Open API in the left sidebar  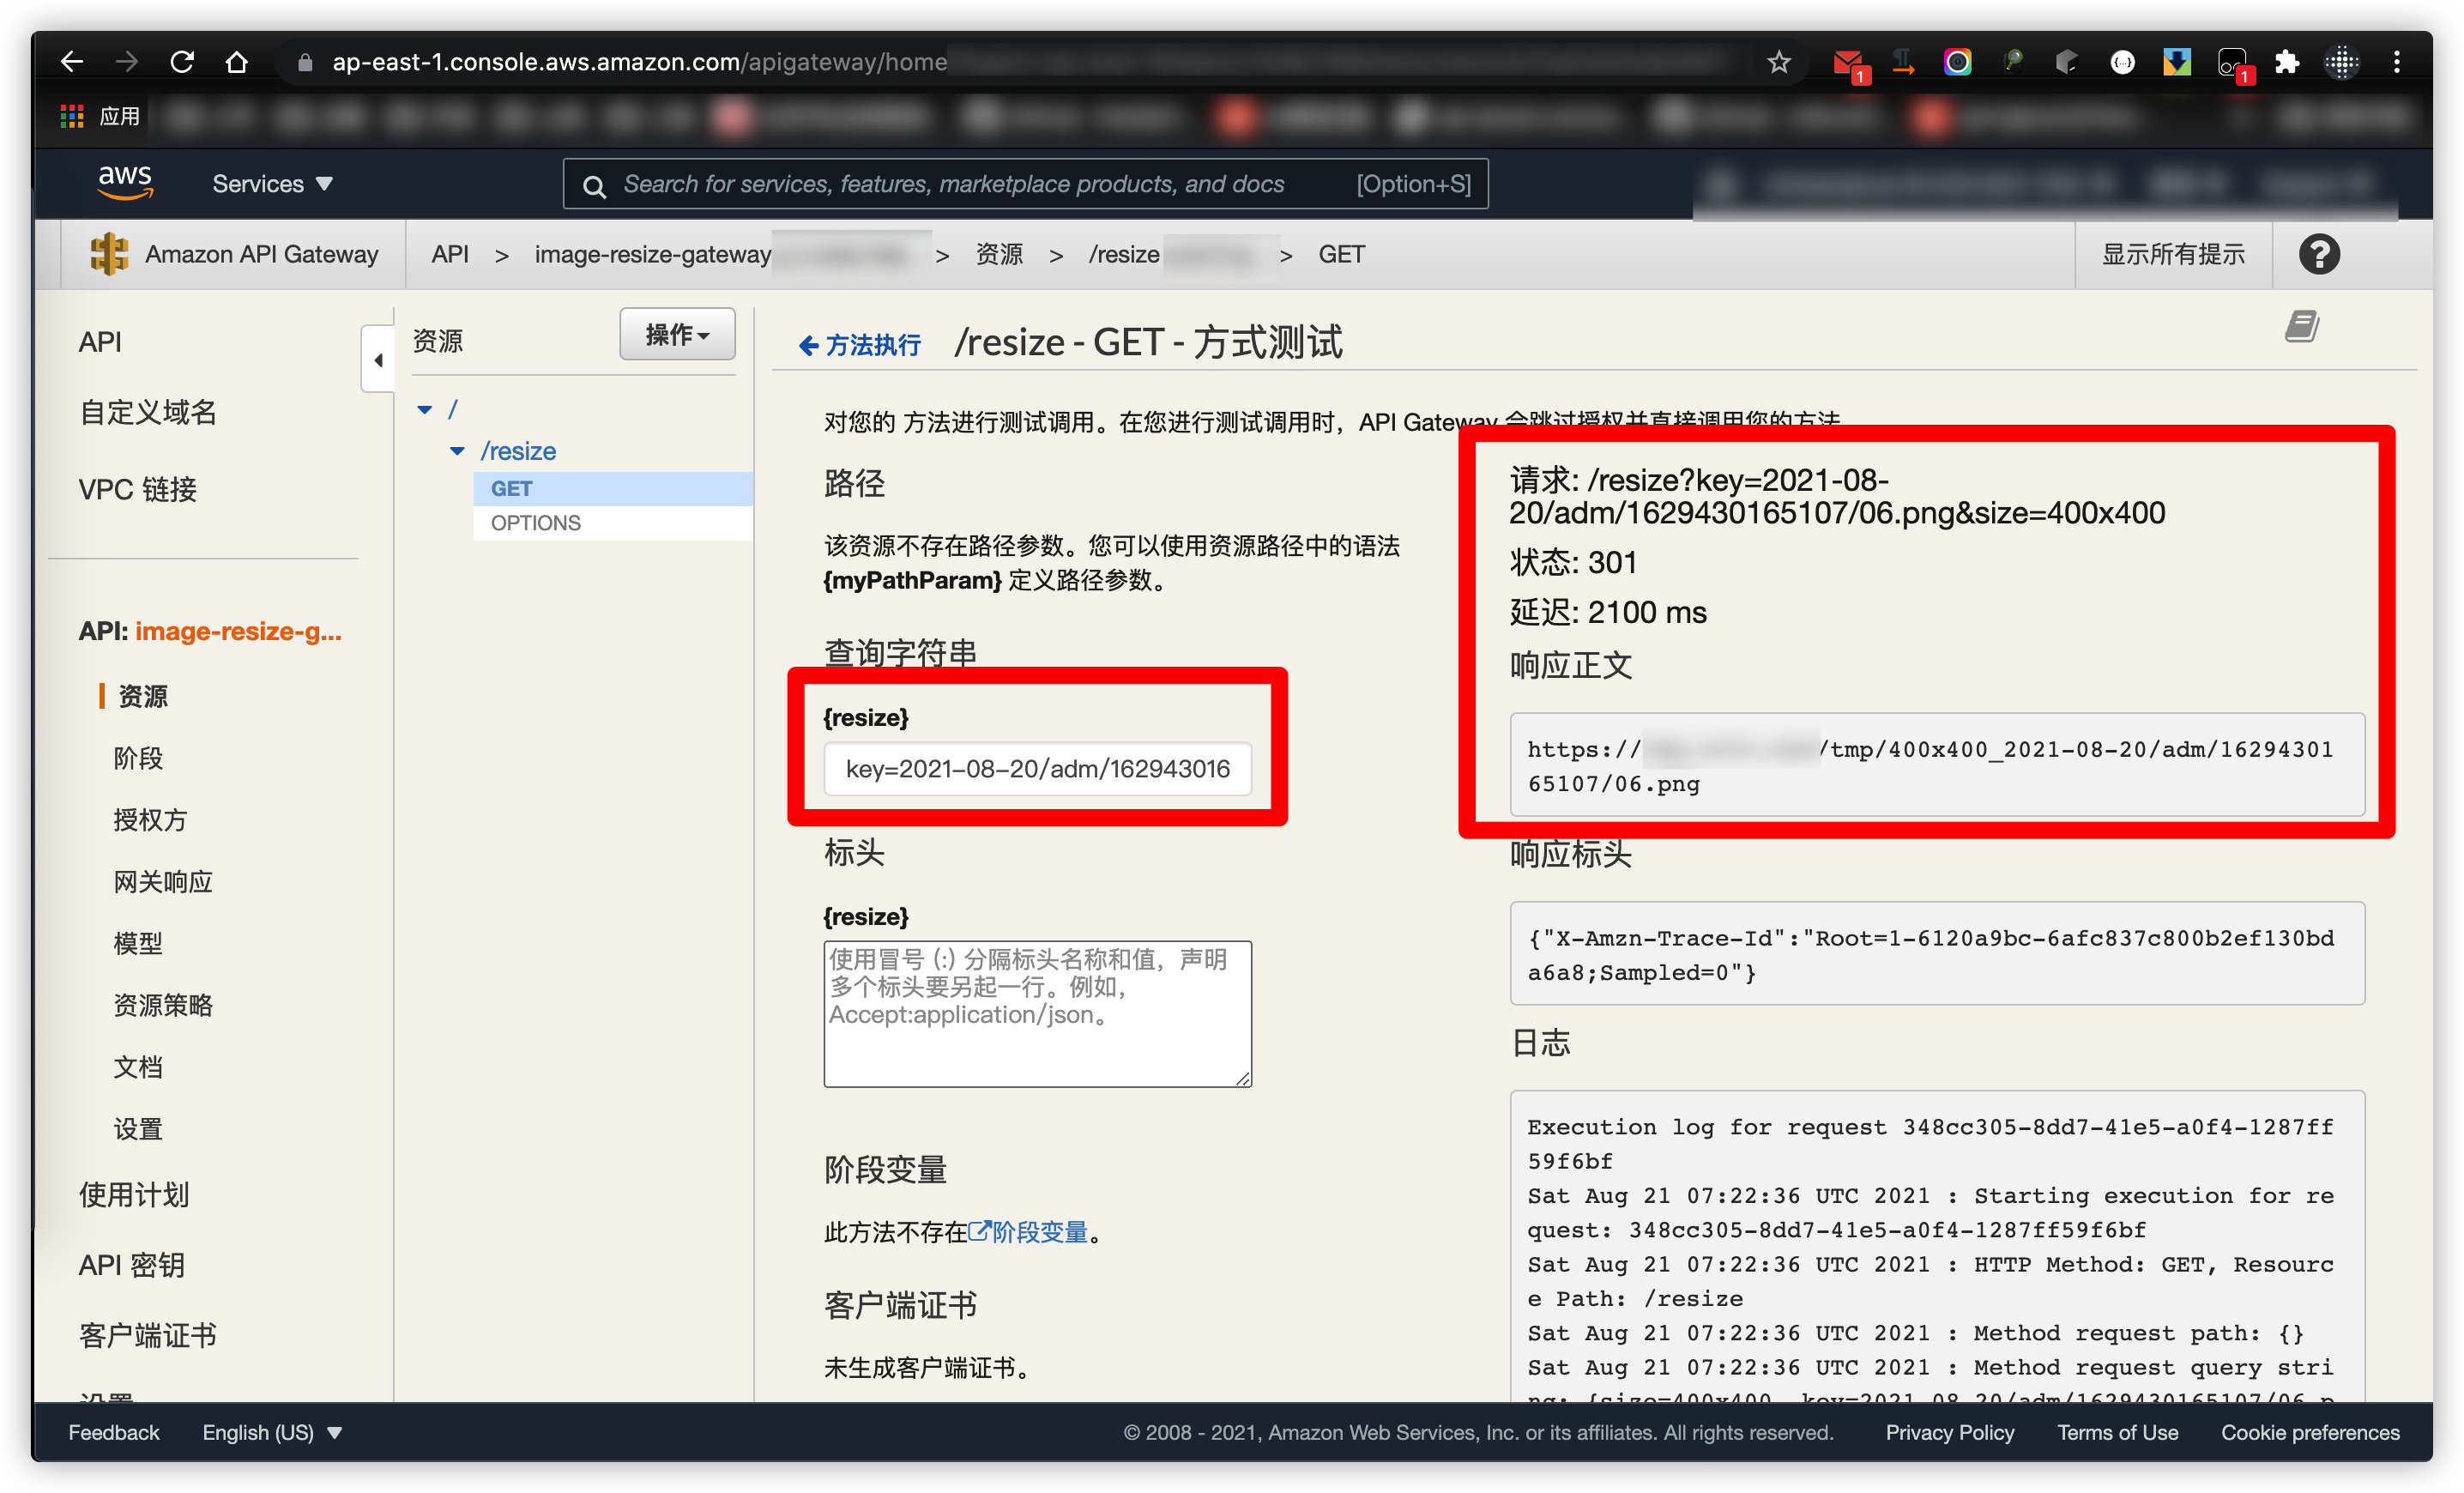[x=100, y=342]
